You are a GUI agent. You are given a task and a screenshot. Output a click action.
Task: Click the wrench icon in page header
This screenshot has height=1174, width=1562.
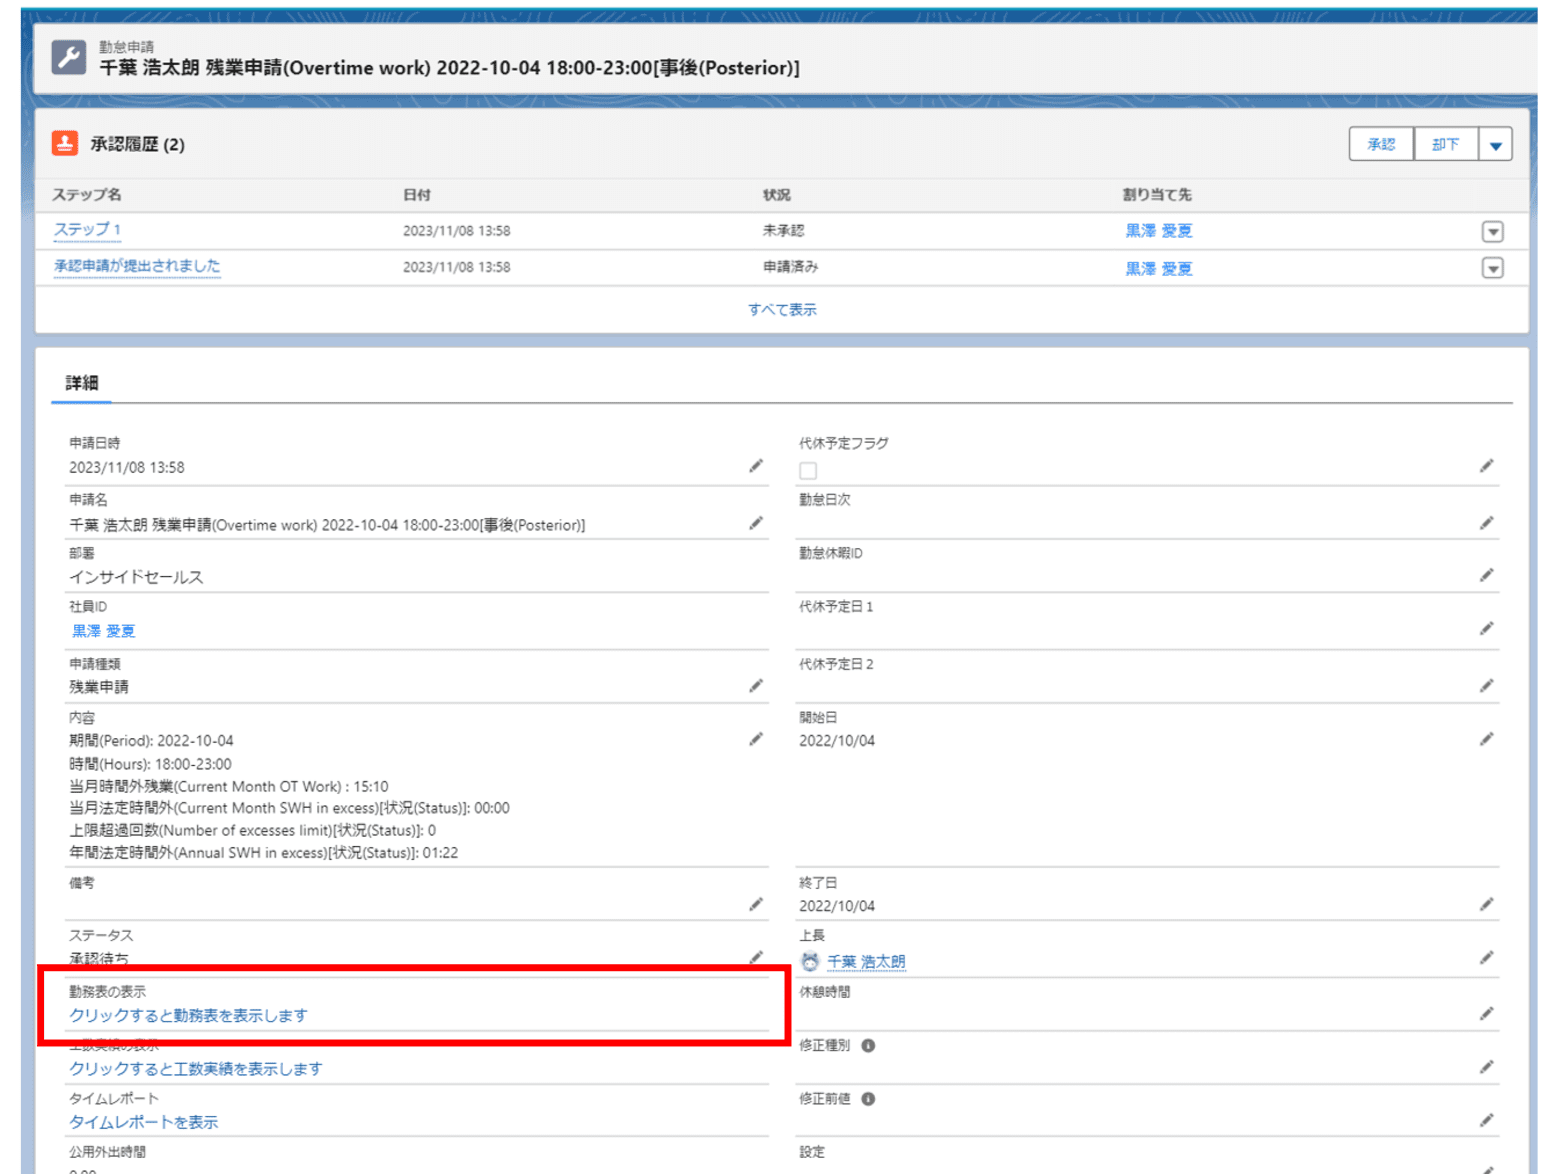(69, 57)
